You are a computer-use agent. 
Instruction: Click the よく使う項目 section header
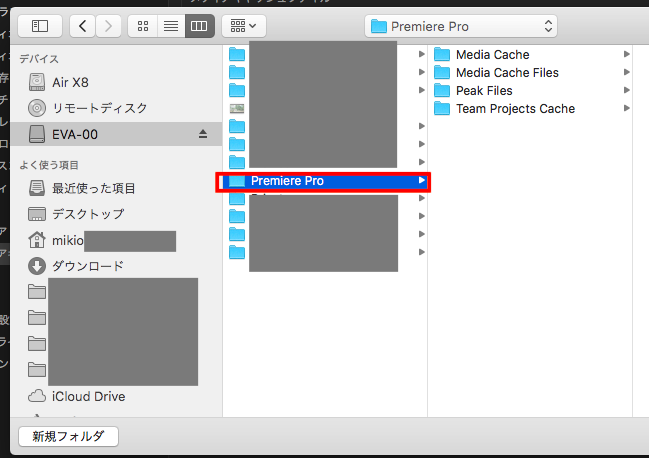[x=49, y=165]
